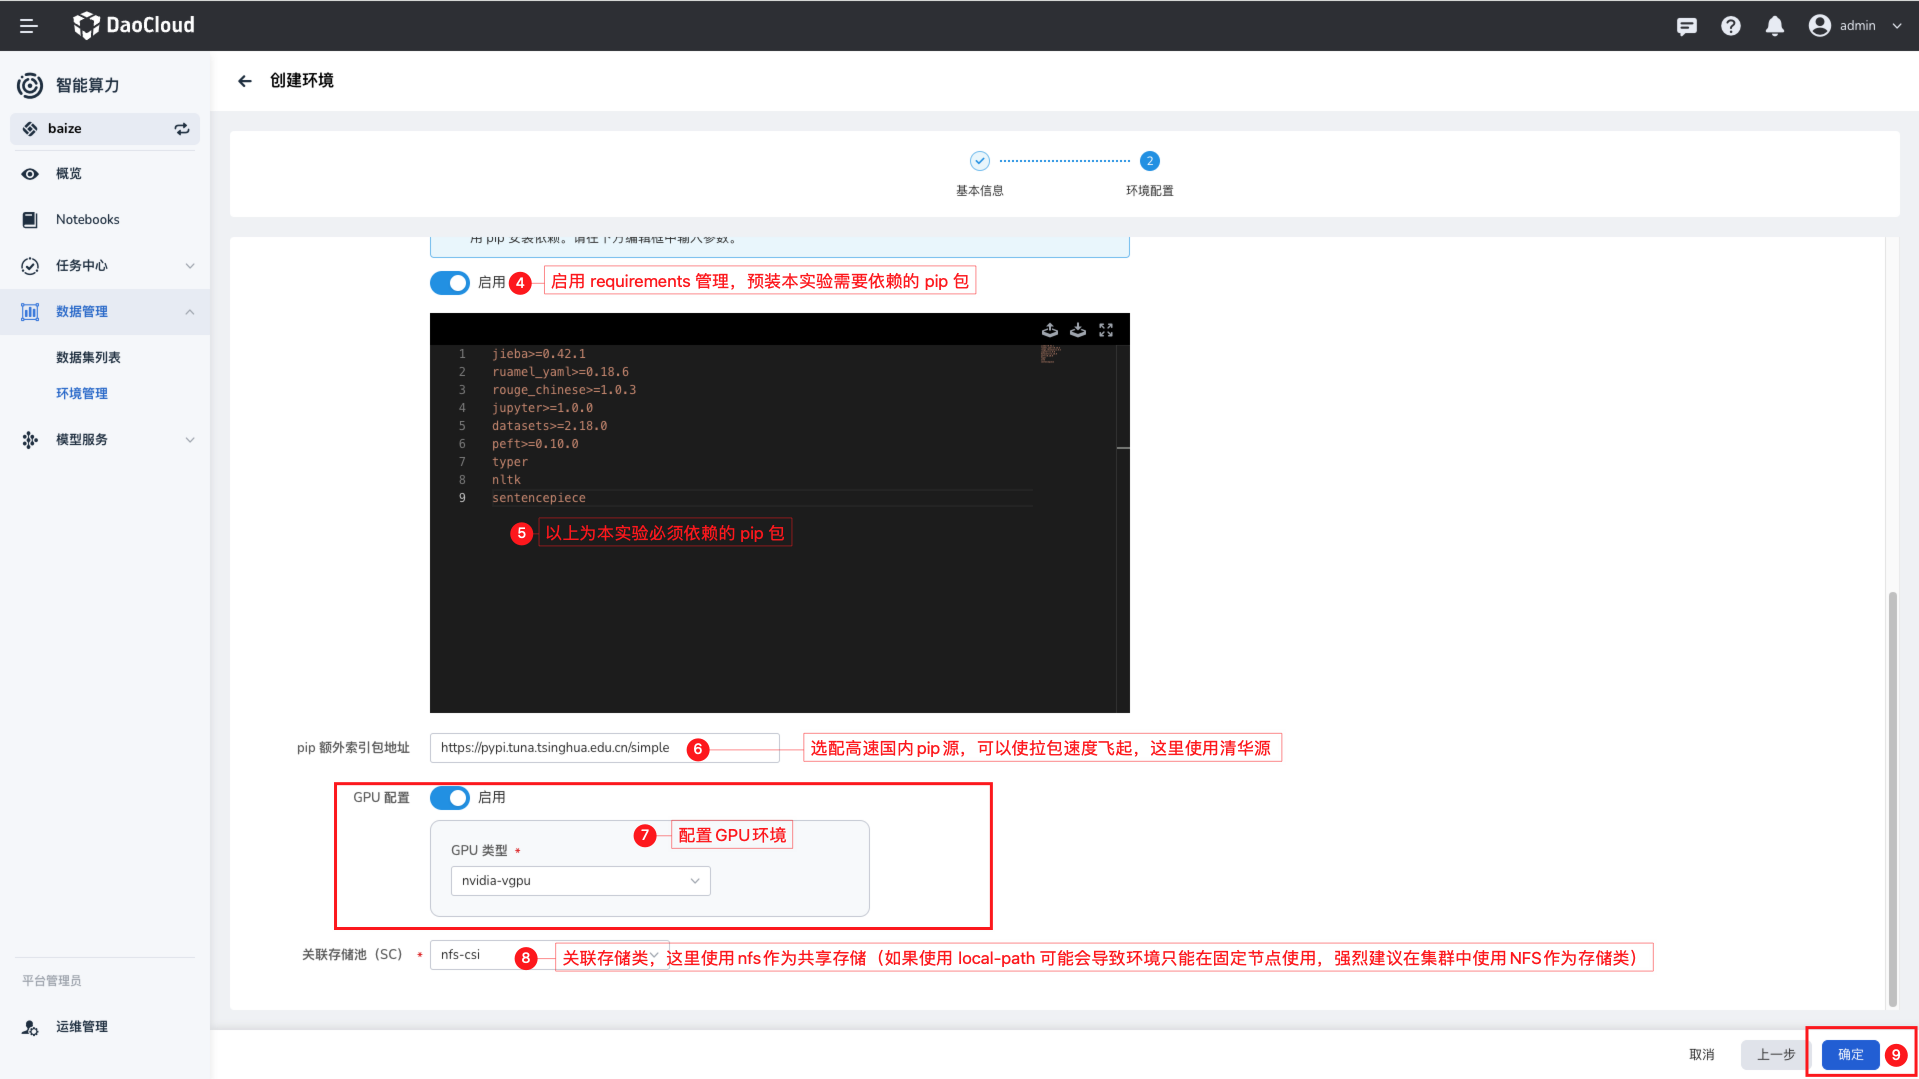
Task: Expand code editor to fullscreen
Action: point(1105,330)
